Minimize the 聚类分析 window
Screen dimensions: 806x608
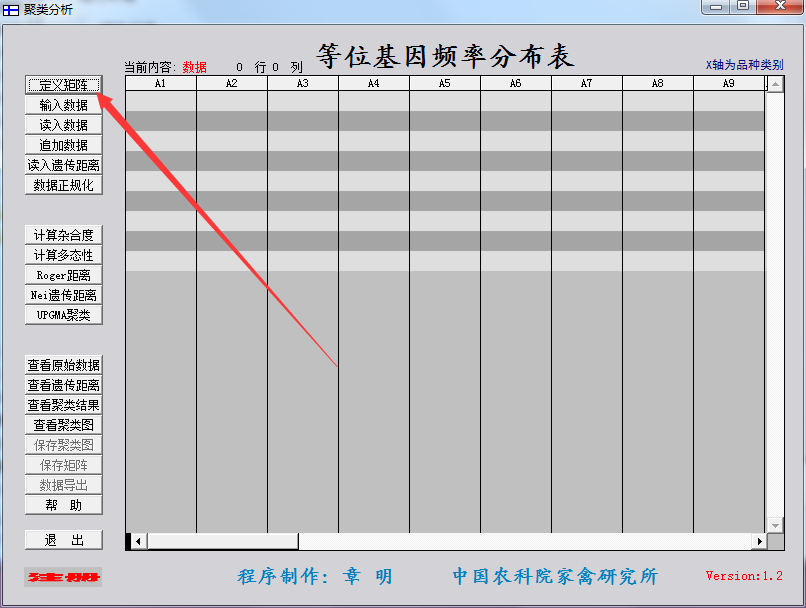[x=717, y=7]
